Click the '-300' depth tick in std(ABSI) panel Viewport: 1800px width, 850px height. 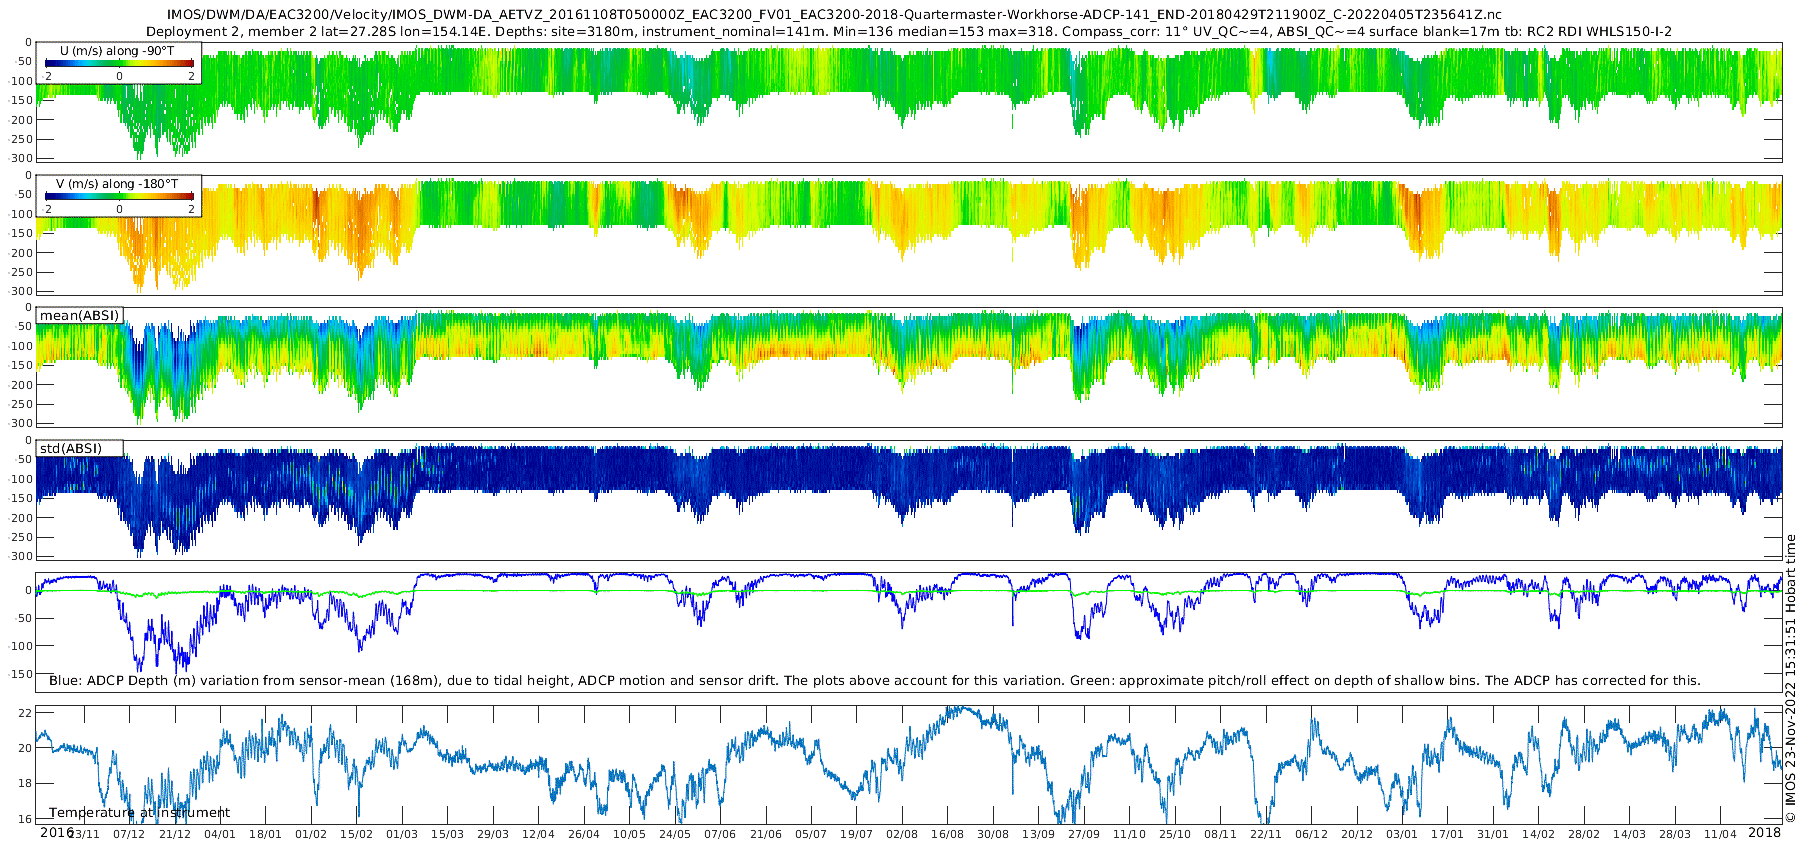(21, 556)
